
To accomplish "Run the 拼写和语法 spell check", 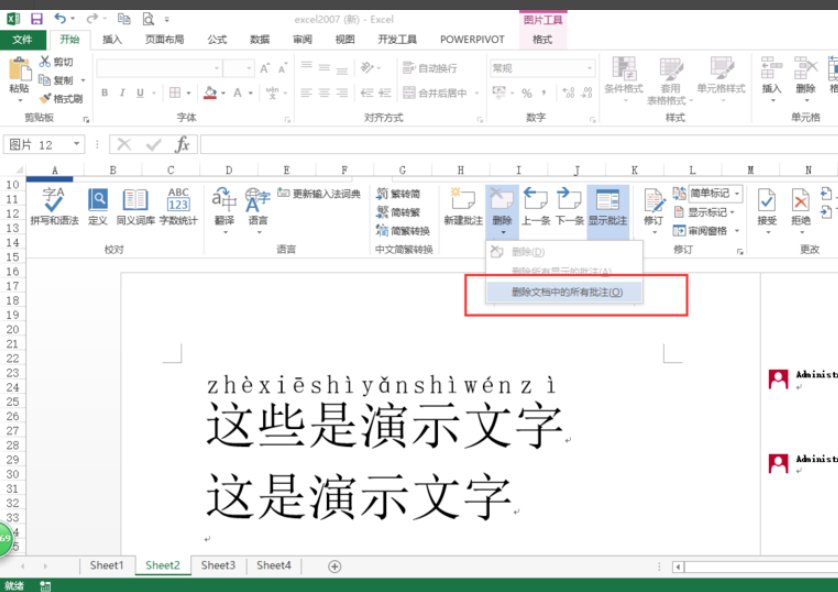I will pyautogui.click(x=56, y=205).
